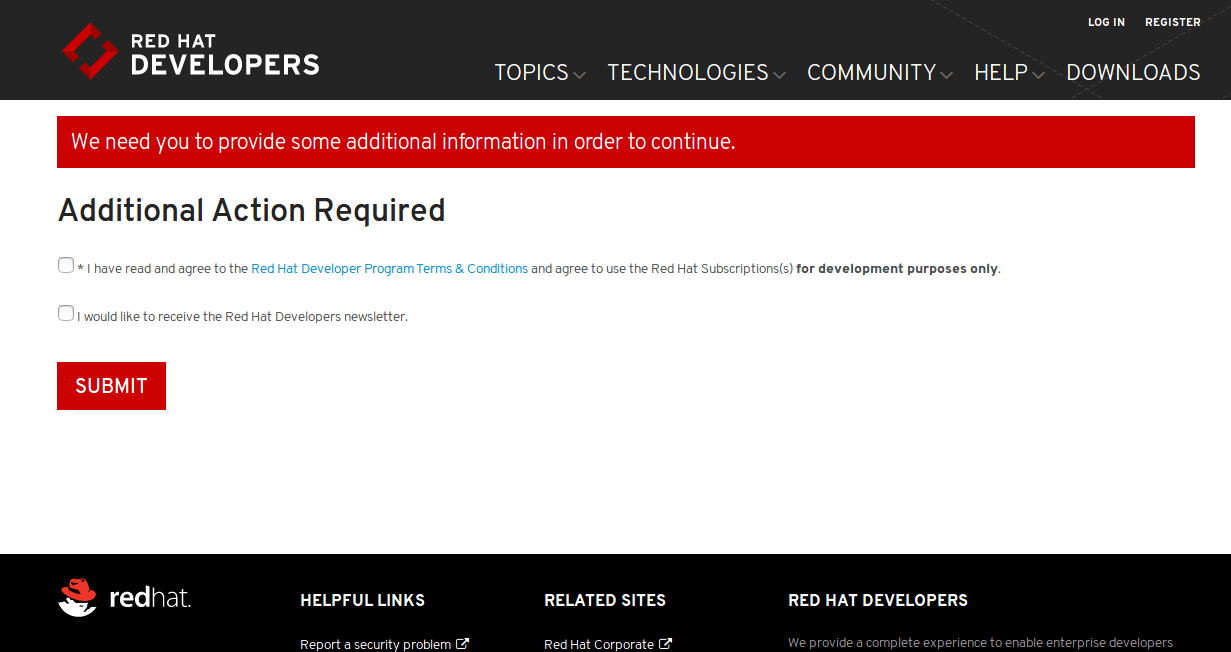The width and height of the screenshot is (1231, 652).
Task: Expand the Help menu chevron
Action: pos(1038,74)
